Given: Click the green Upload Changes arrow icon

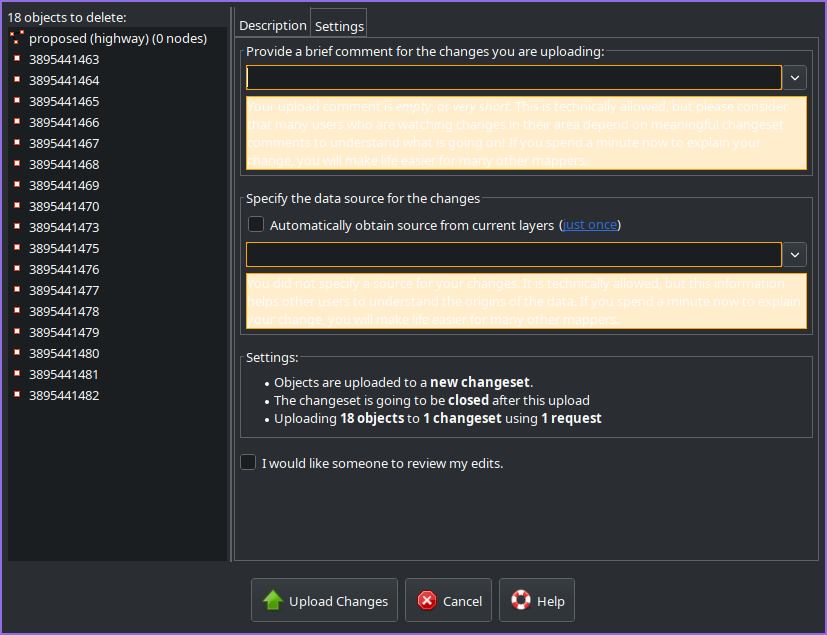Looking at the screenshot, I should 272,600.
